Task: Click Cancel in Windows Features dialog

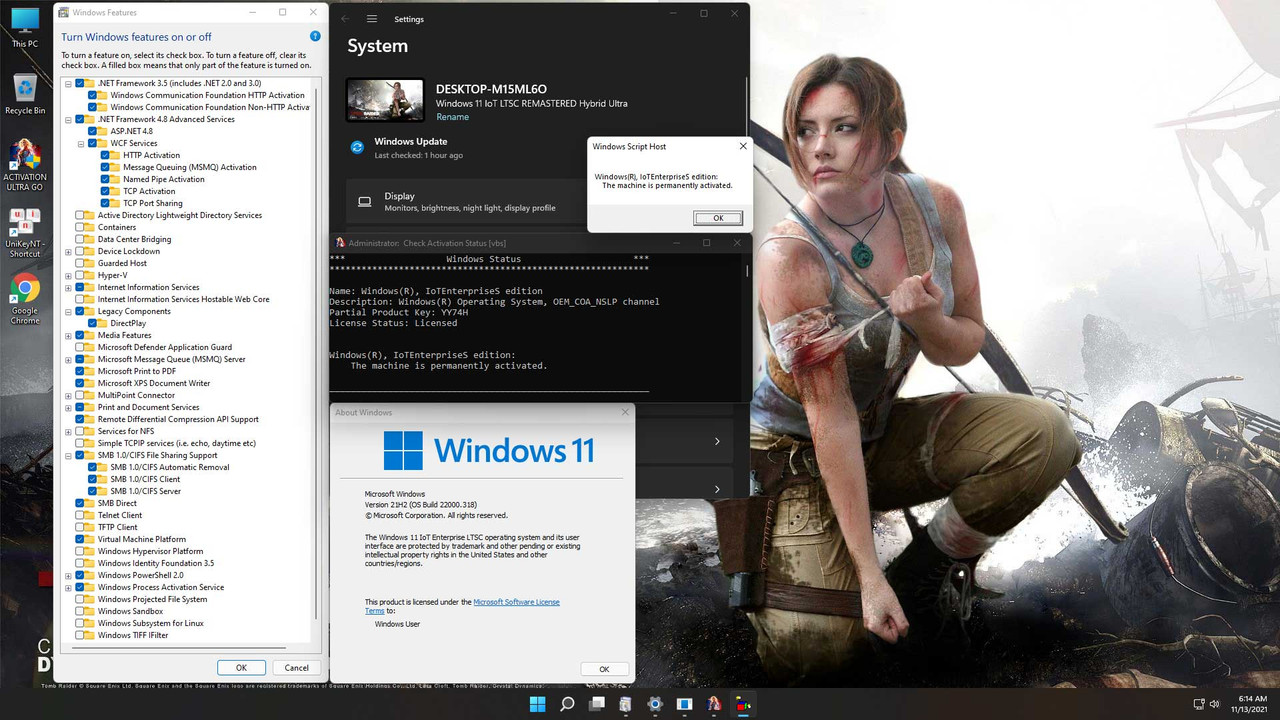Action: [296, 667]
